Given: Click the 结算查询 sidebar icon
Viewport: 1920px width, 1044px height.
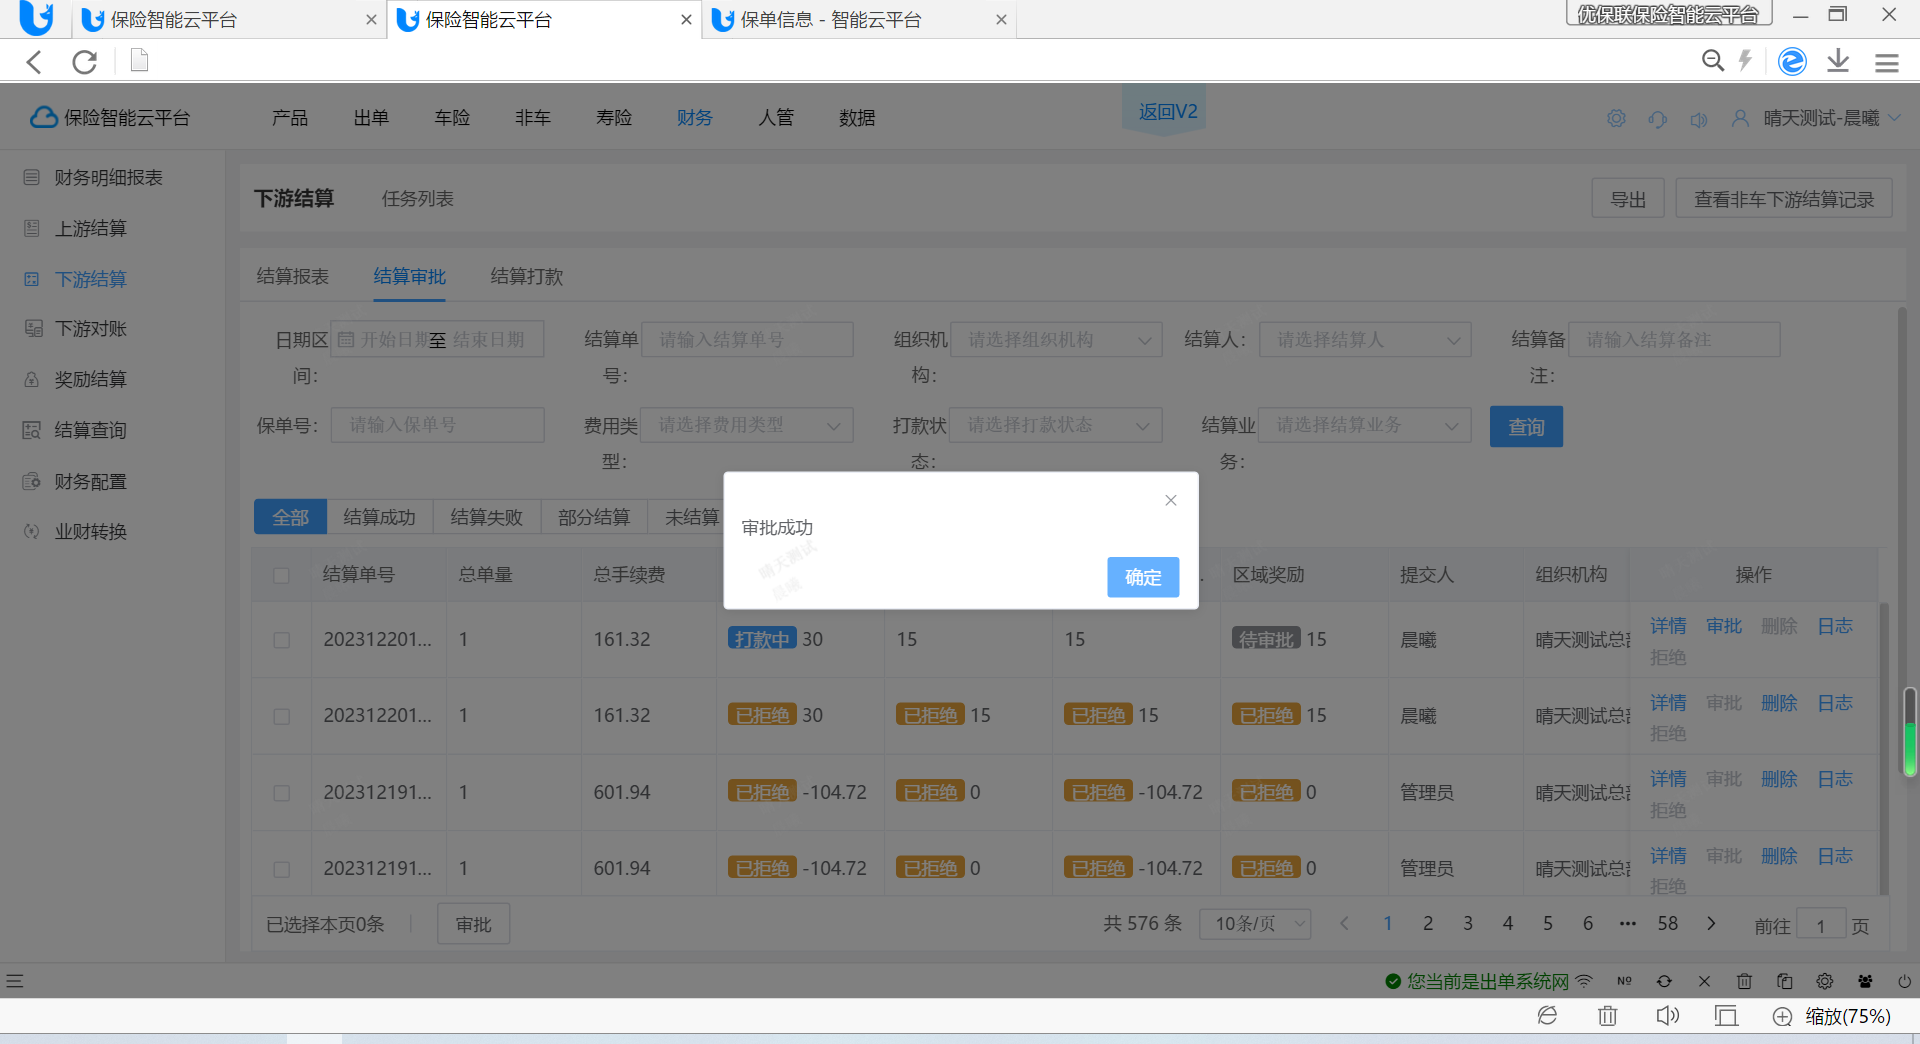Looking at the screenshot, I should click(32, 430).
